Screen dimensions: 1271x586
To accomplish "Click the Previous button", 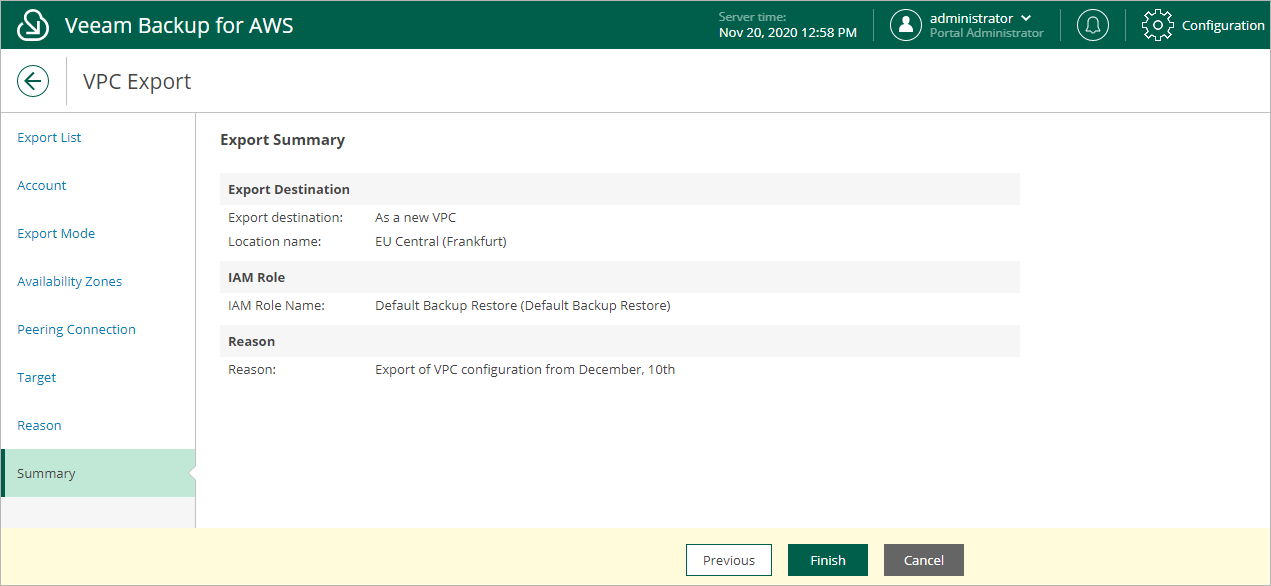I will click(x=729, y=560).
